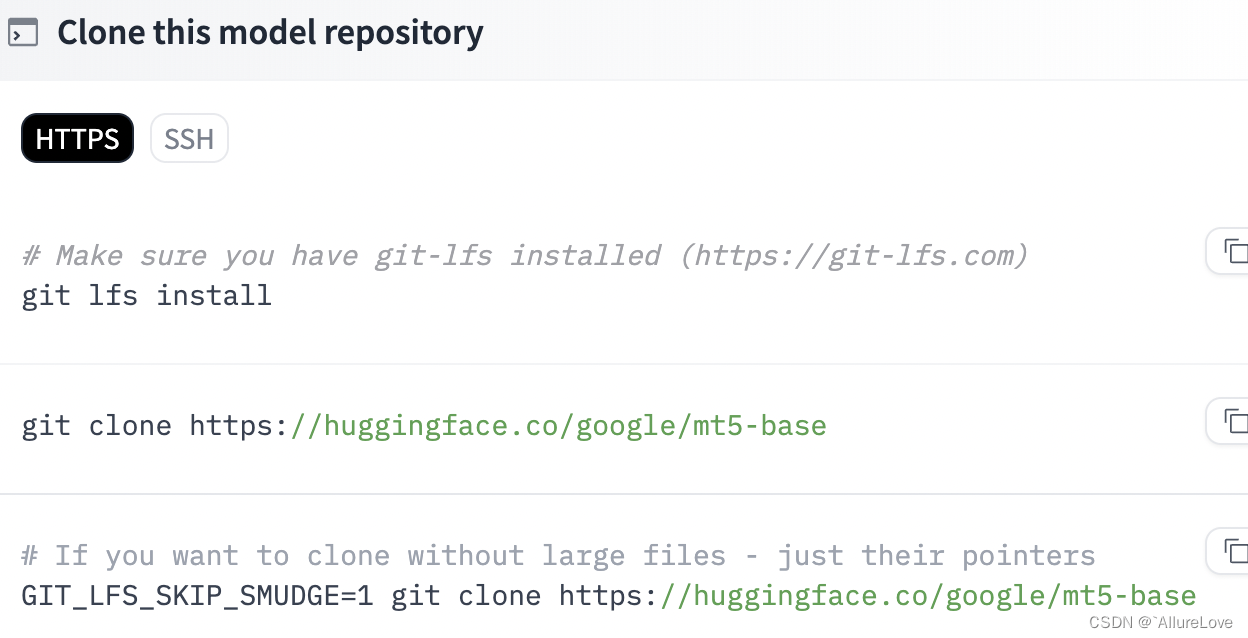Click the CSDN @AllureLove watermark
The image size is (1248, 638).
(1160, 622)
